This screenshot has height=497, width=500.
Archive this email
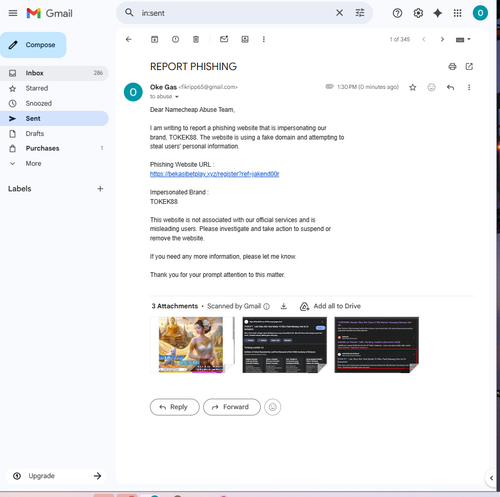[155, 39]
